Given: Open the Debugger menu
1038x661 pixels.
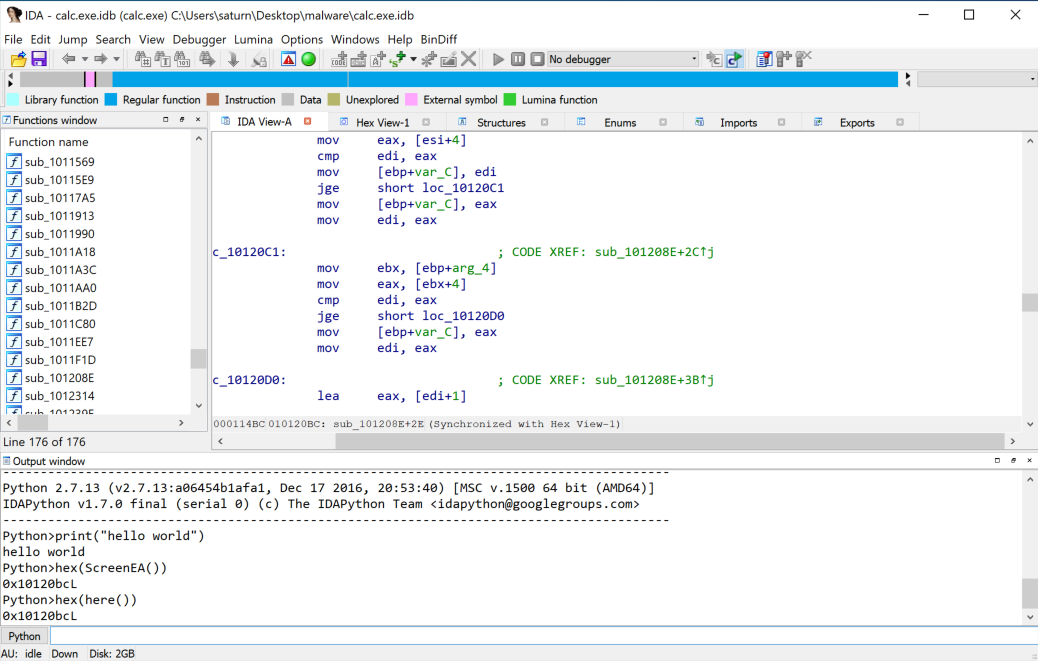Looking at the screenshot, I should click(199, 39).
